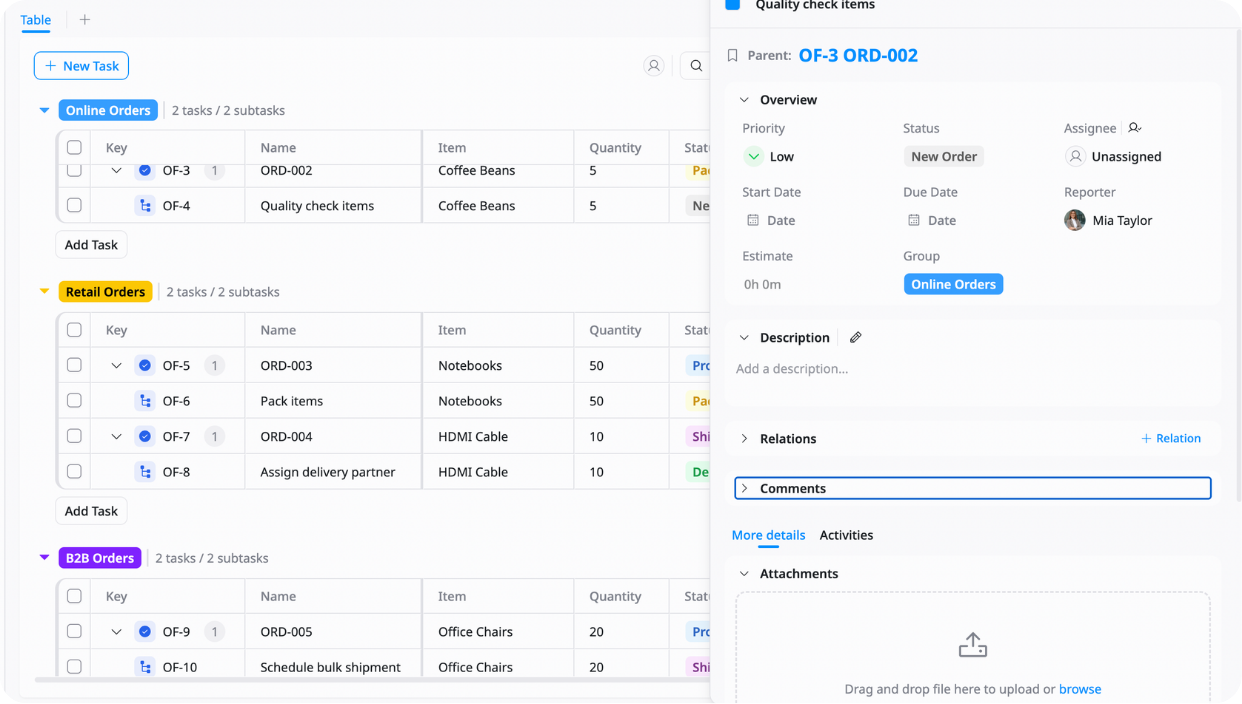Click the add Relation link
The image size is (1242, 704).
pos(1171,438)
